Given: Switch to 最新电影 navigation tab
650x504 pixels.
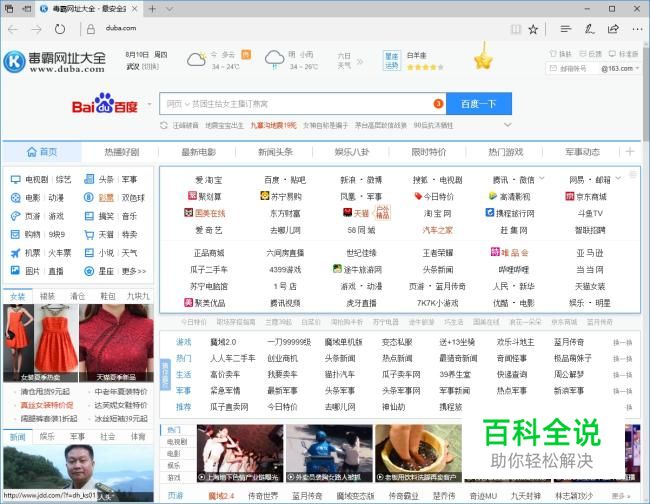Looking at the screenshot, I should (198, 152).
